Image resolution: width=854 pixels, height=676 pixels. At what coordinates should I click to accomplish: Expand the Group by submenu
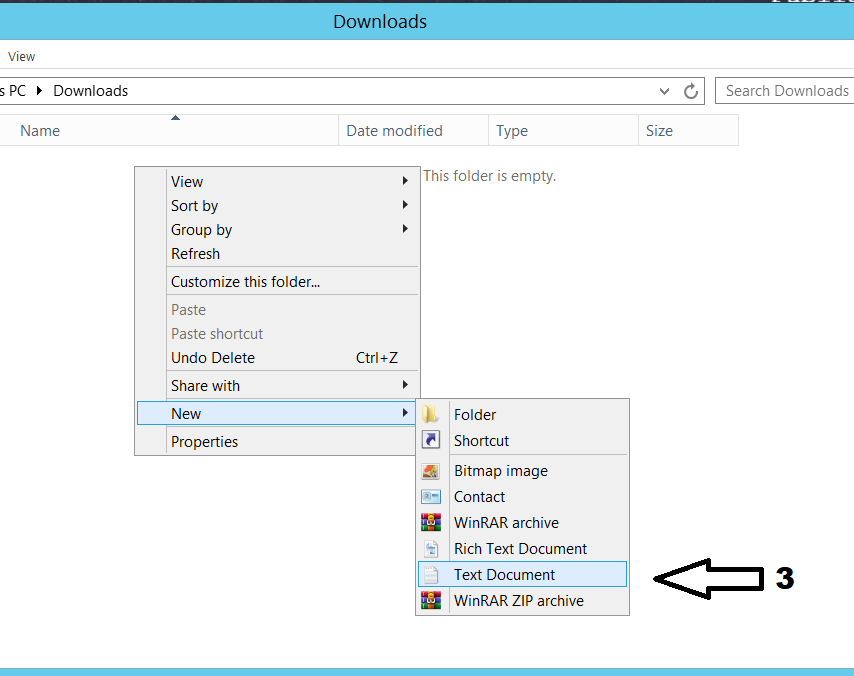tap(405, 229)
